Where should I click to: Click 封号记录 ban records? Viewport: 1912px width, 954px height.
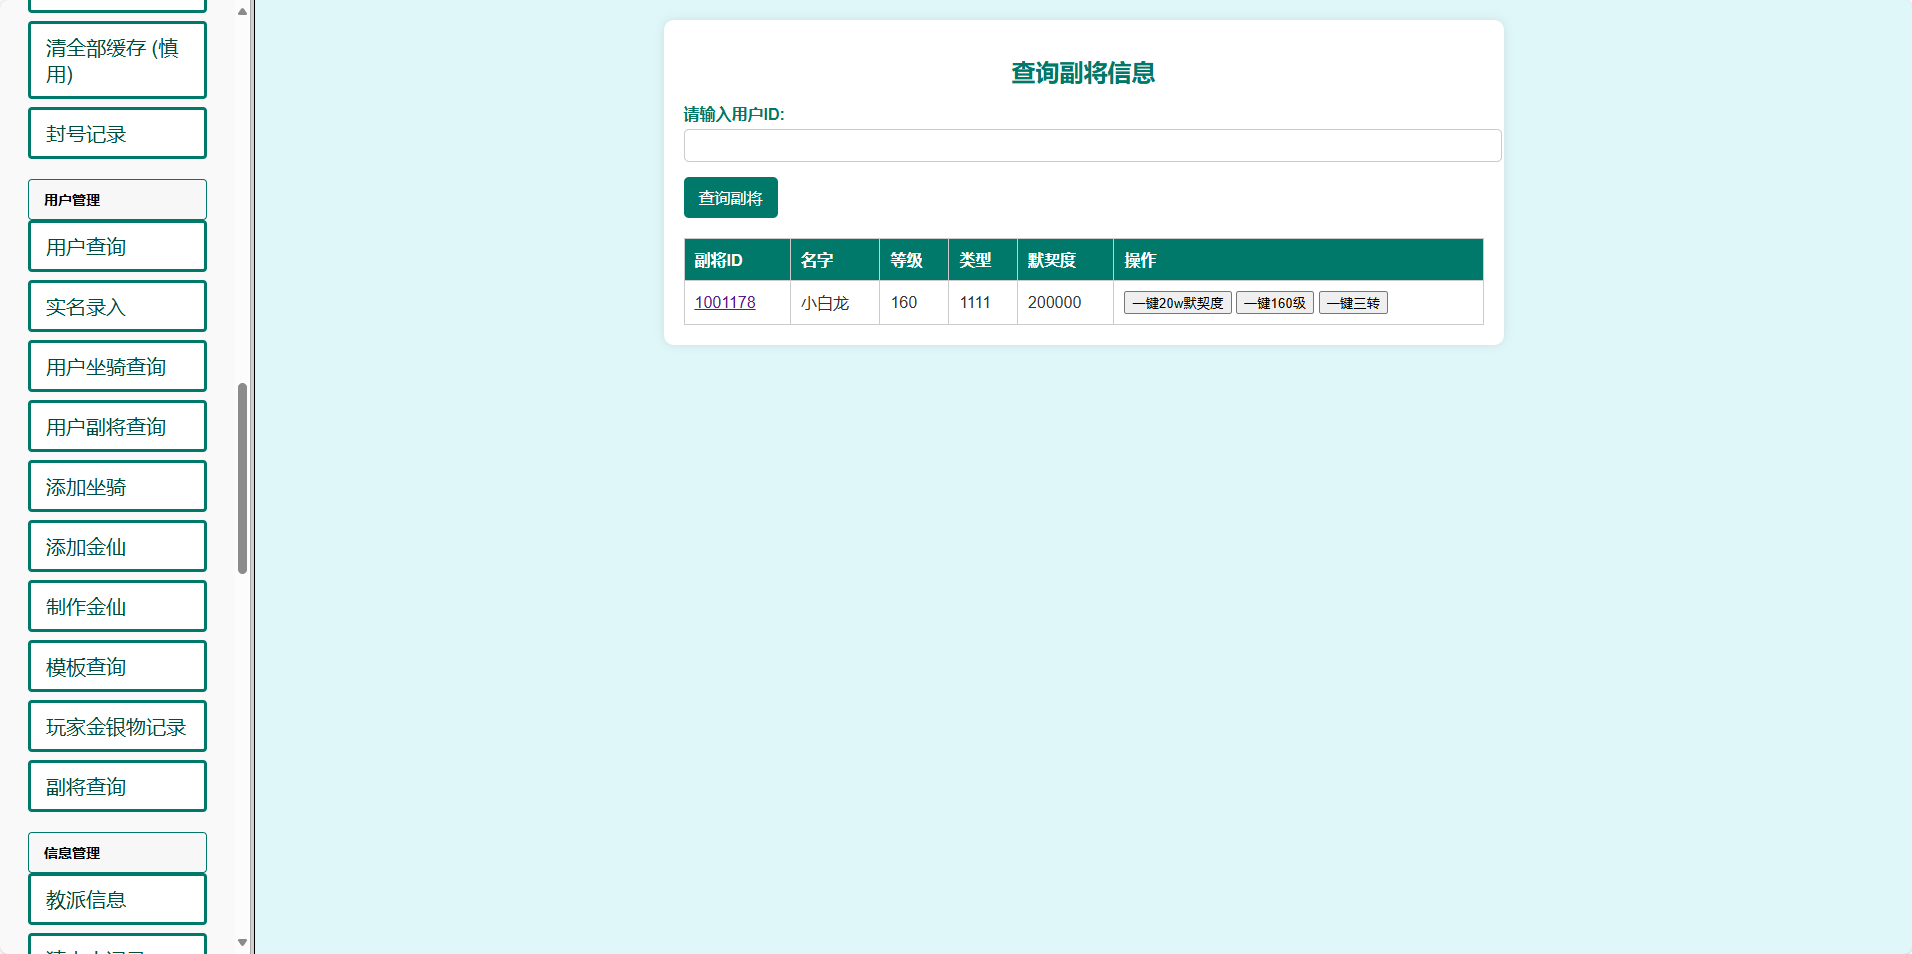coord(117,133)
